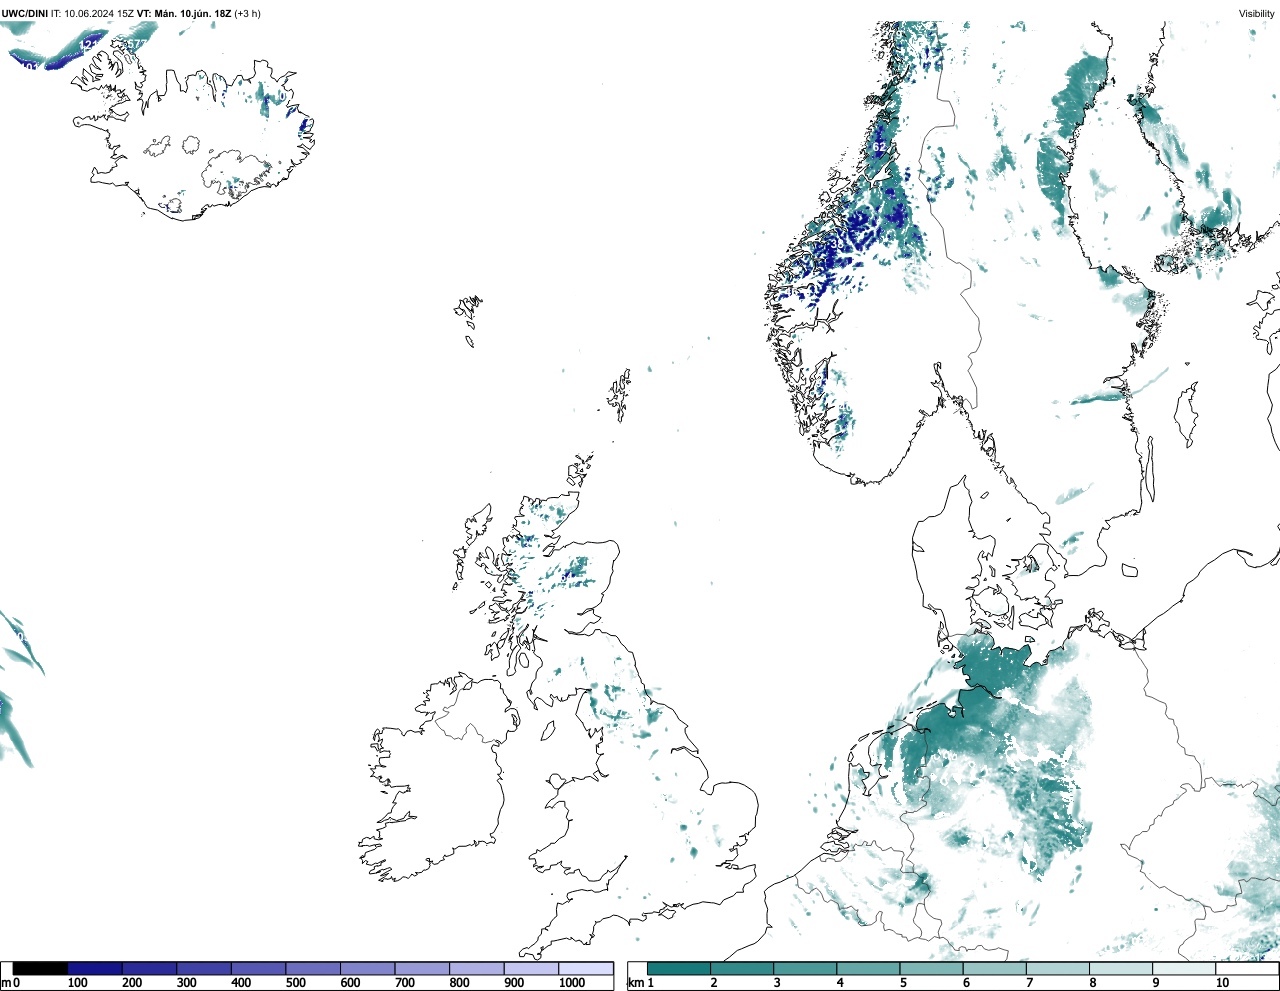This screenshot has height=991, width=1280.
Task: Click the '6' tick label on km legend
Action: point(966,983)
